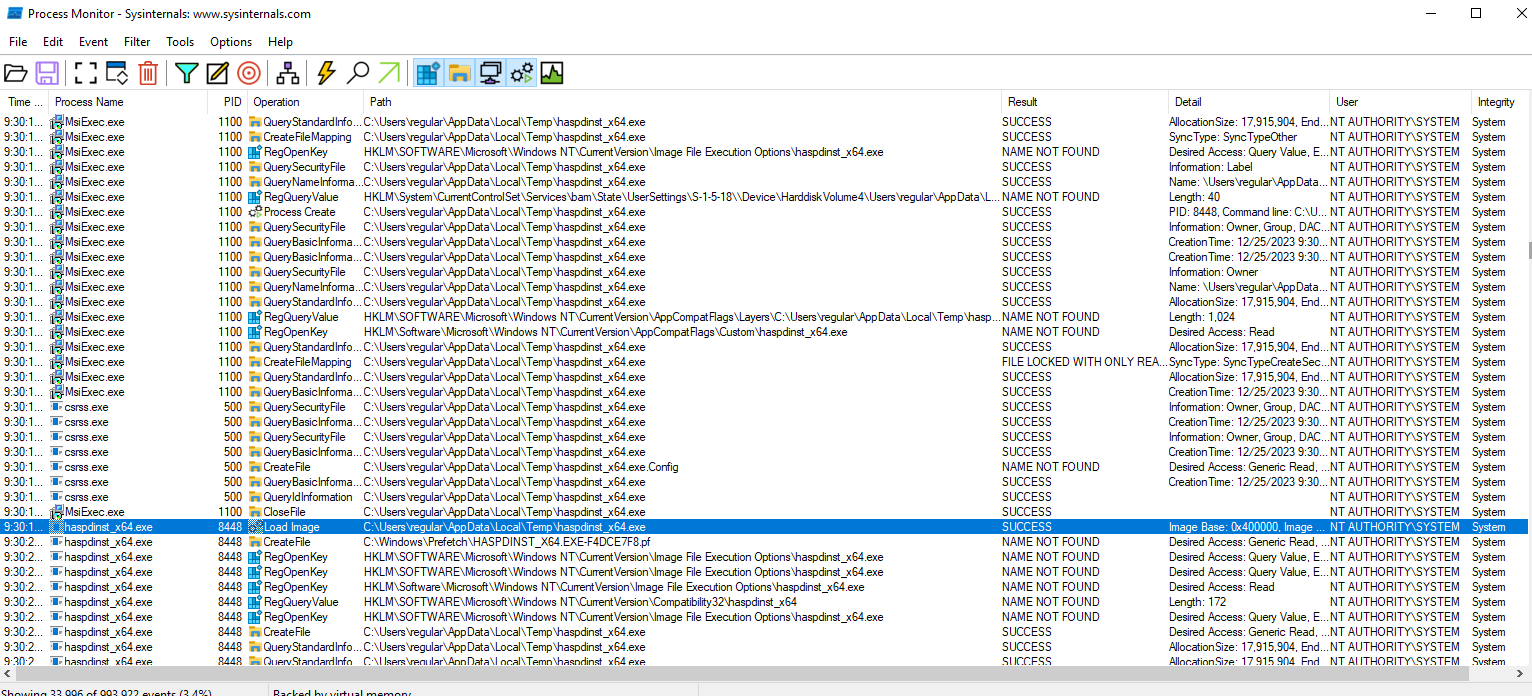This screenshot has height=696, width=1532.
Task: Sort by Time column header
Action: click(25, 102)
